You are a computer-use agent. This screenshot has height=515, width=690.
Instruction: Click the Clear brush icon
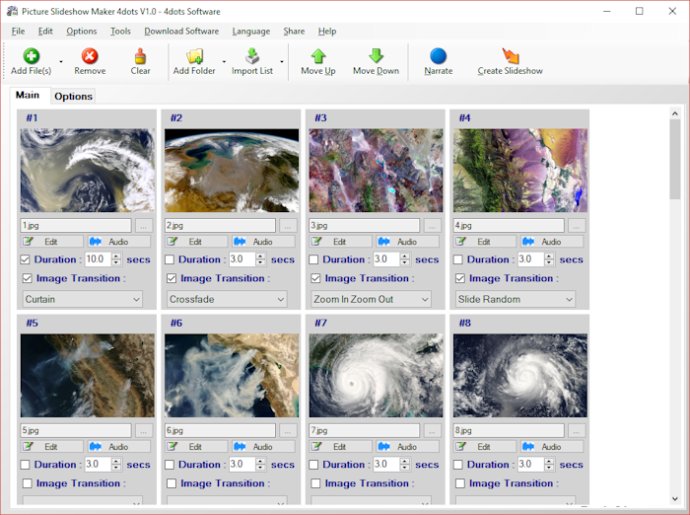140,56
